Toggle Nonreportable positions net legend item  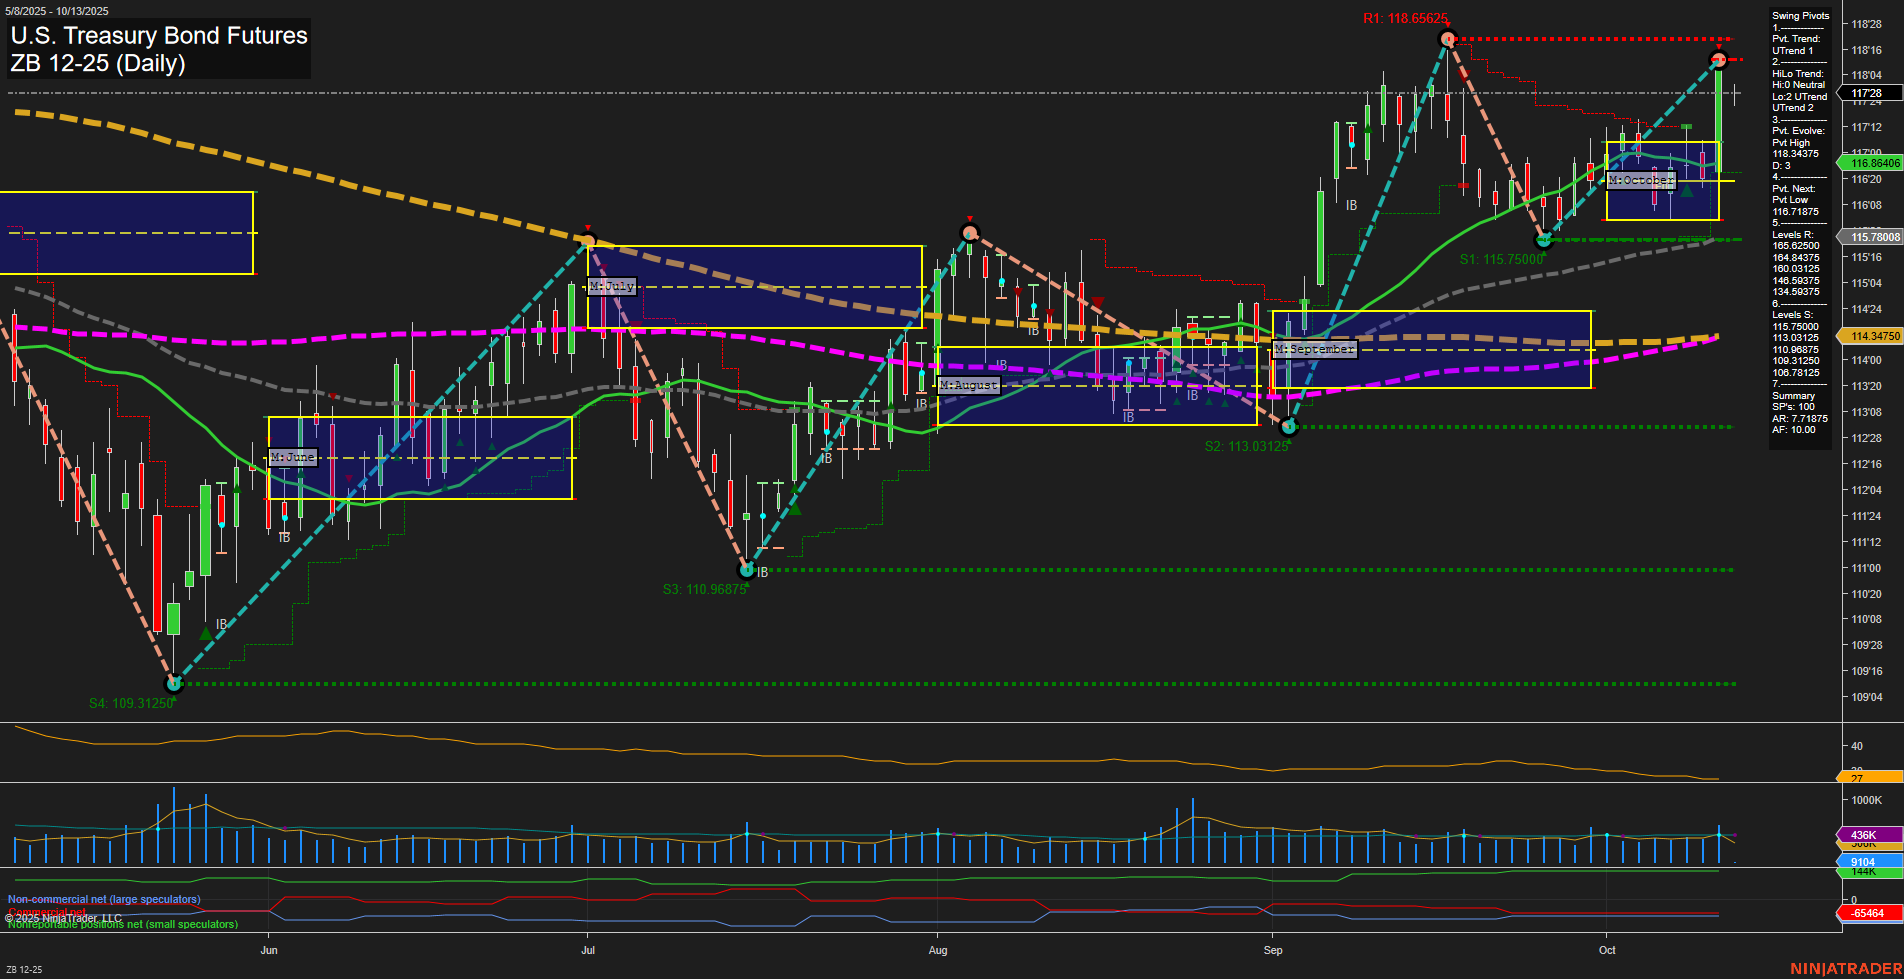click(122, 924)
